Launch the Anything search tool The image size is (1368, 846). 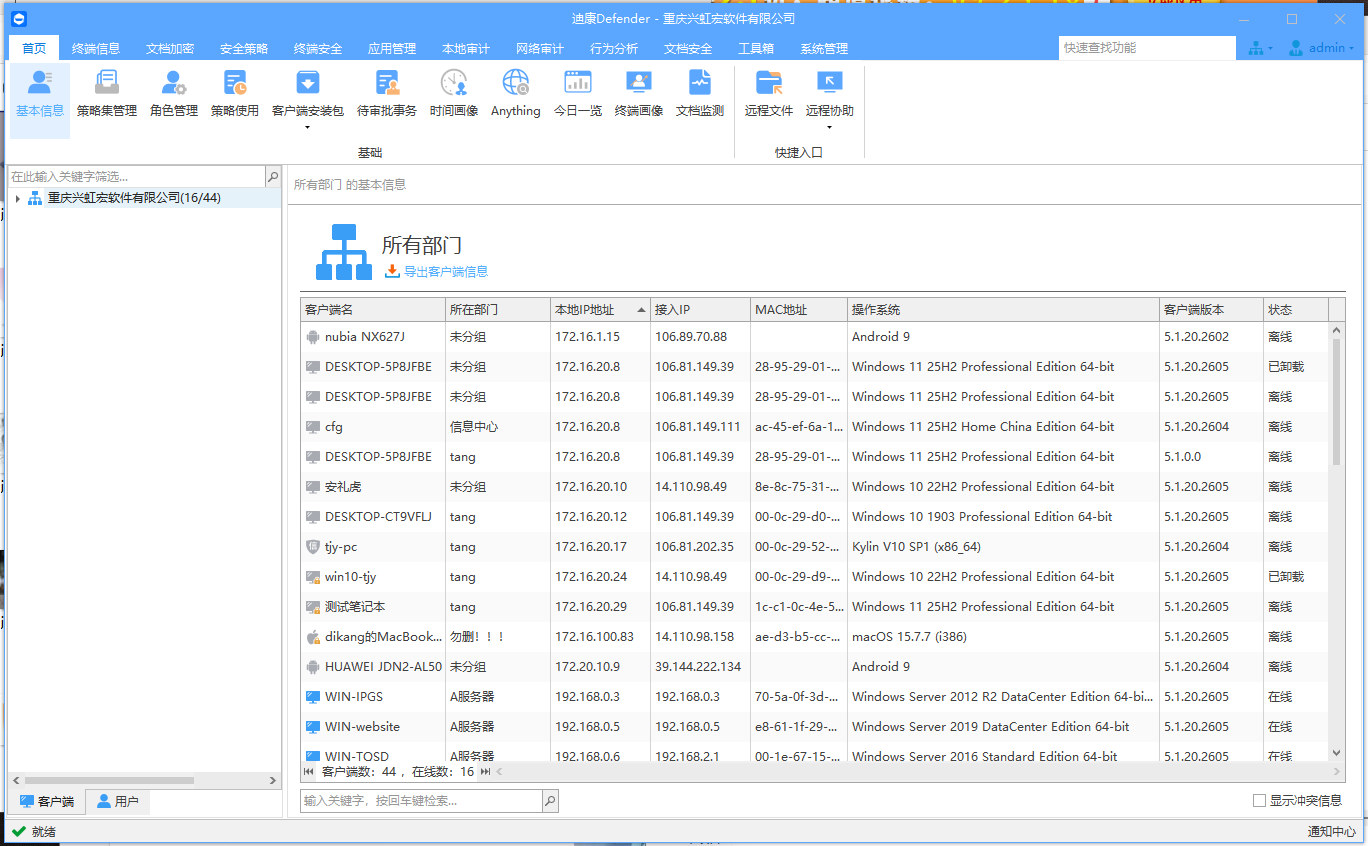tap(516, 95)
